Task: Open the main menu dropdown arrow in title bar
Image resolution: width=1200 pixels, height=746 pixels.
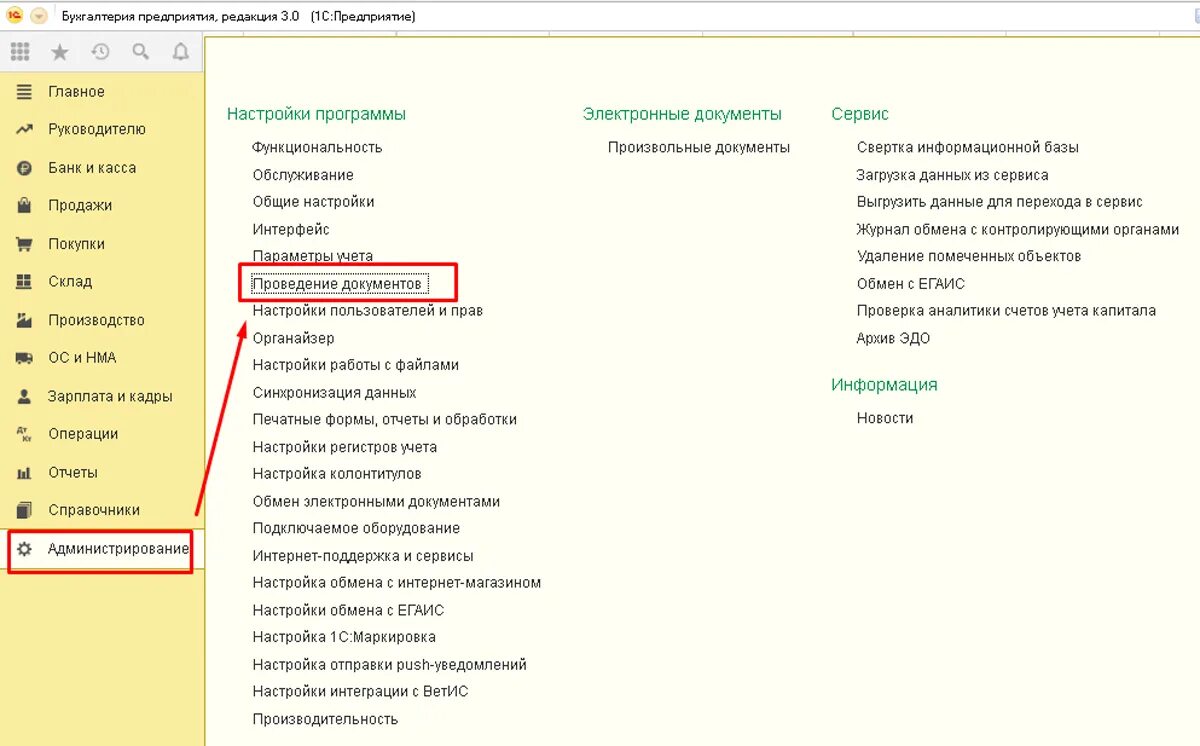Action: coord(39,16)
